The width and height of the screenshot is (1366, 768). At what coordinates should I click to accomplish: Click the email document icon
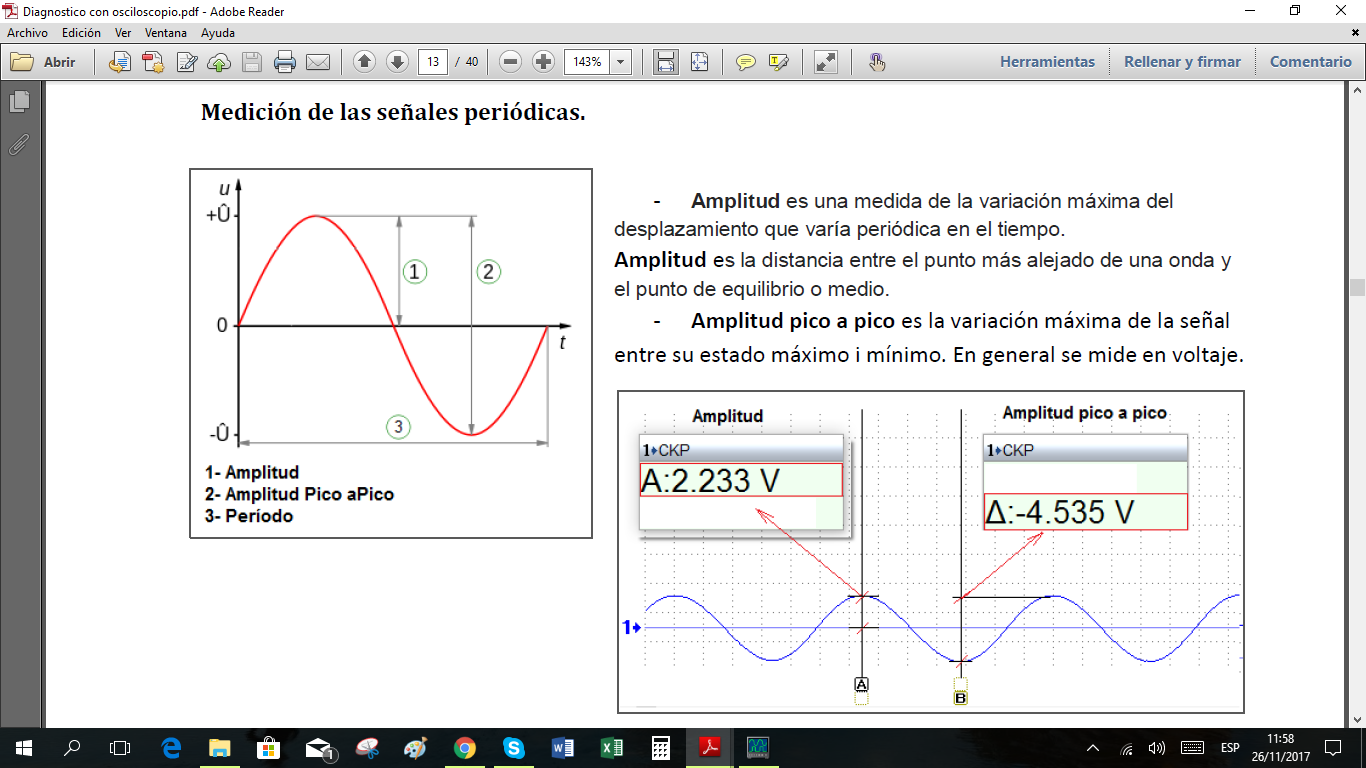point(319,61)
